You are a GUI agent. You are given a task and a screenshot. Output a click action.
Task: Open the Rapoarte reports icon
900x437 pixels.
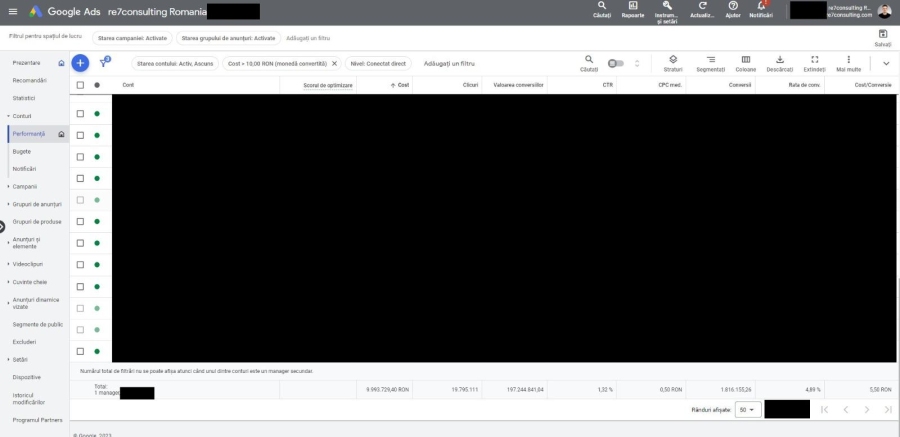click(x=633, y=5)
